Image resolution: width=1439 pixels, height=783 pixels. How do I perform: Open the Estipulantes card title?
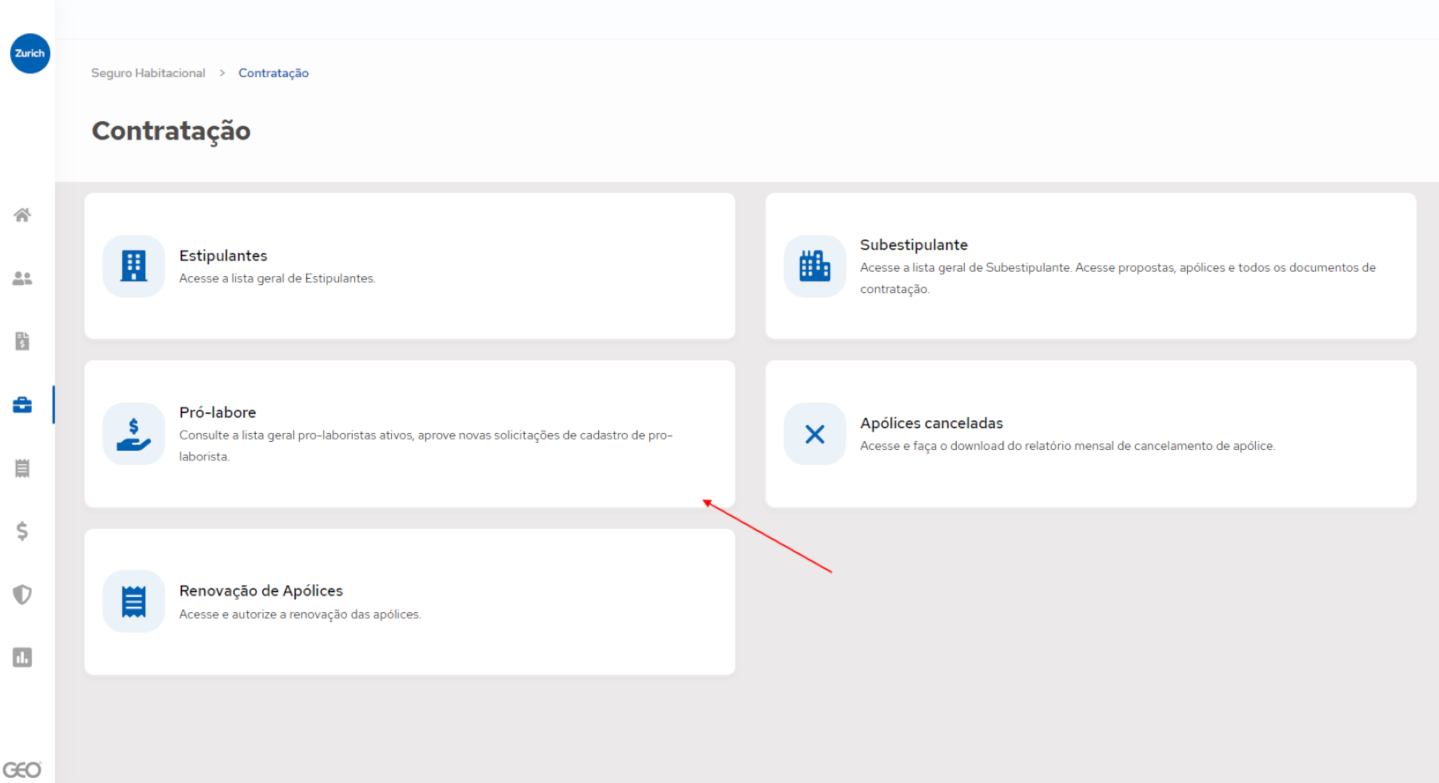pyautogui.click(x=223, y=256)
